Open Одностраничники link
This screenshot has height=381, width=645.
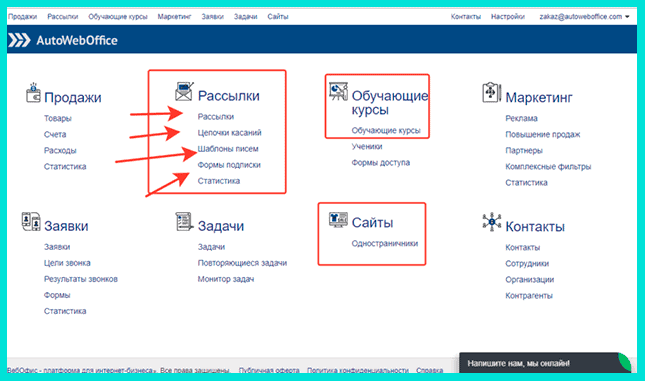385,244
